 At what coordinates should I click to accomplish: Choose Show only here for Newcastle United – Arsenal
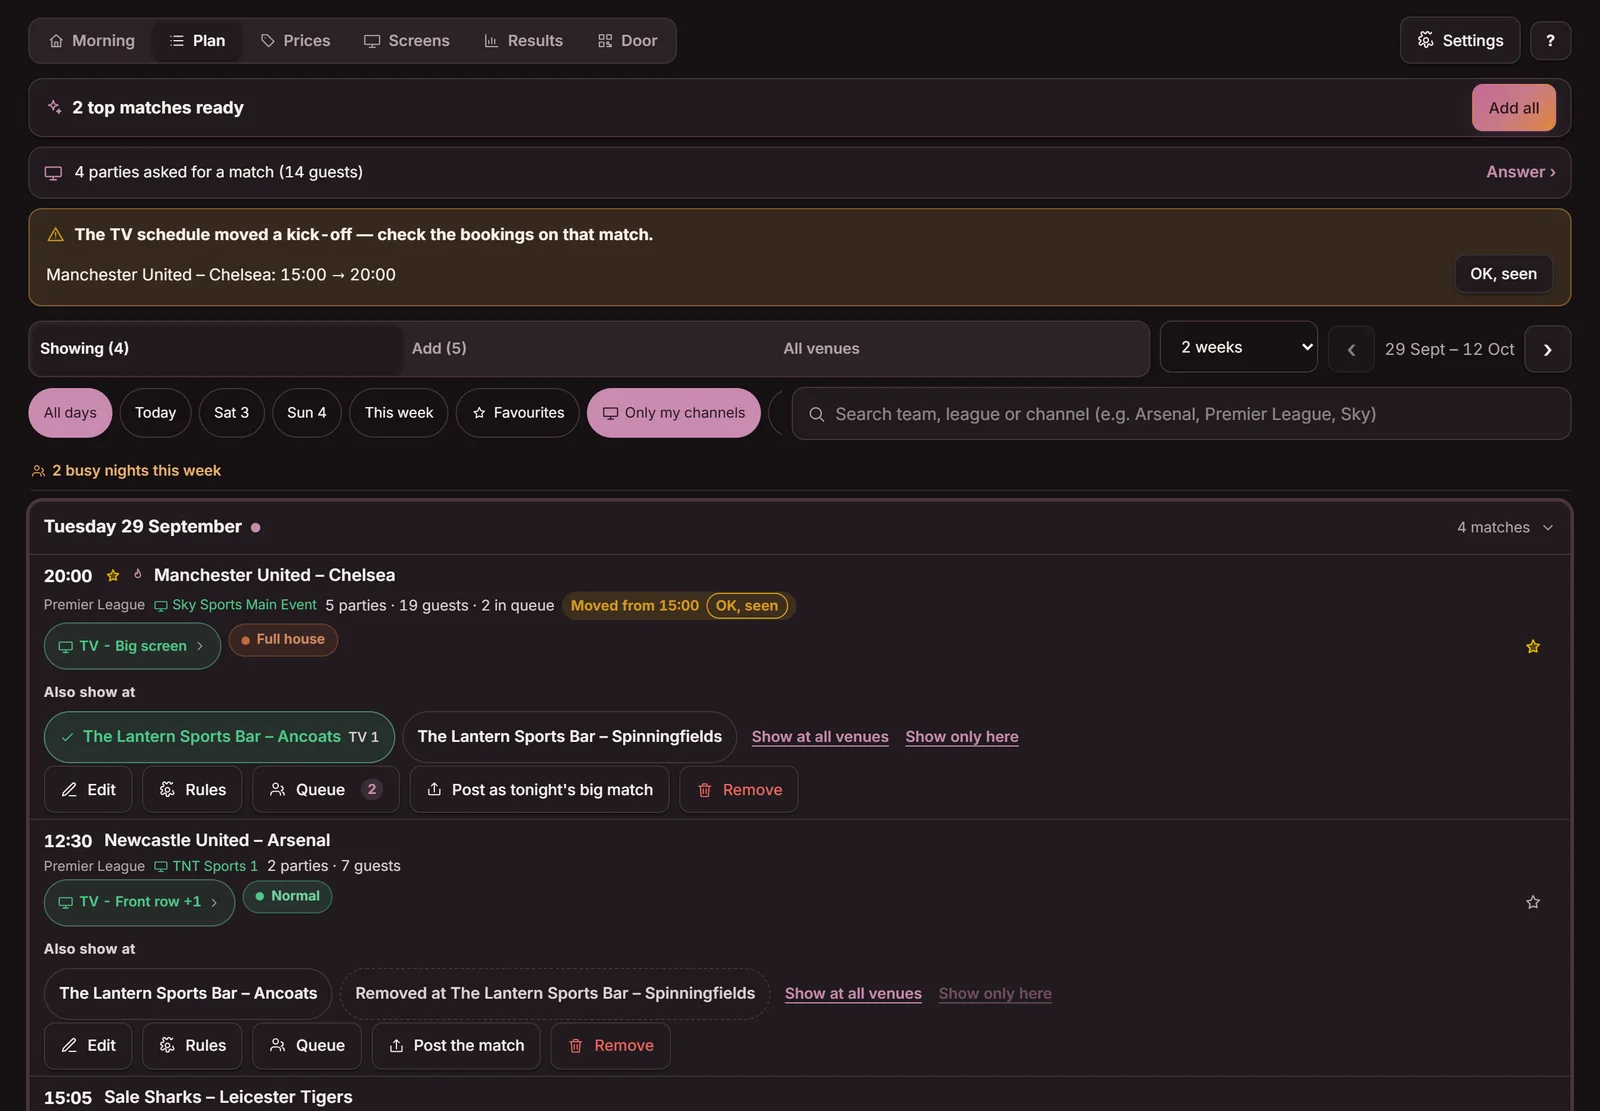click(995, 994)
